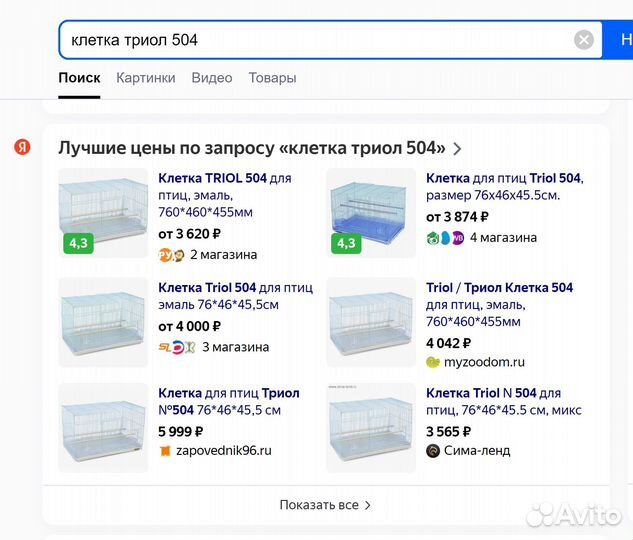The height and width of the screenshot is (540, 633).
Task: Open the Видео tab
Action: point(212,78)
